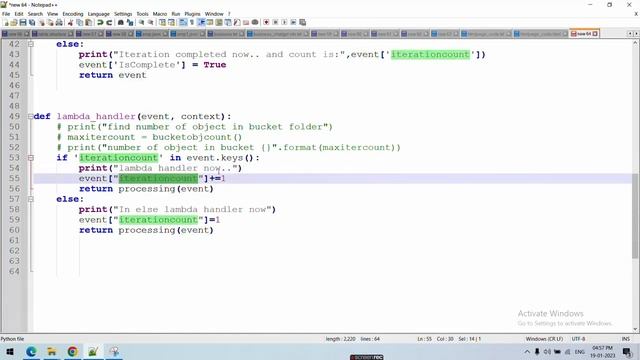Open the Search menu
Viewport: 640px width, 360px height.
pos(35,14)
